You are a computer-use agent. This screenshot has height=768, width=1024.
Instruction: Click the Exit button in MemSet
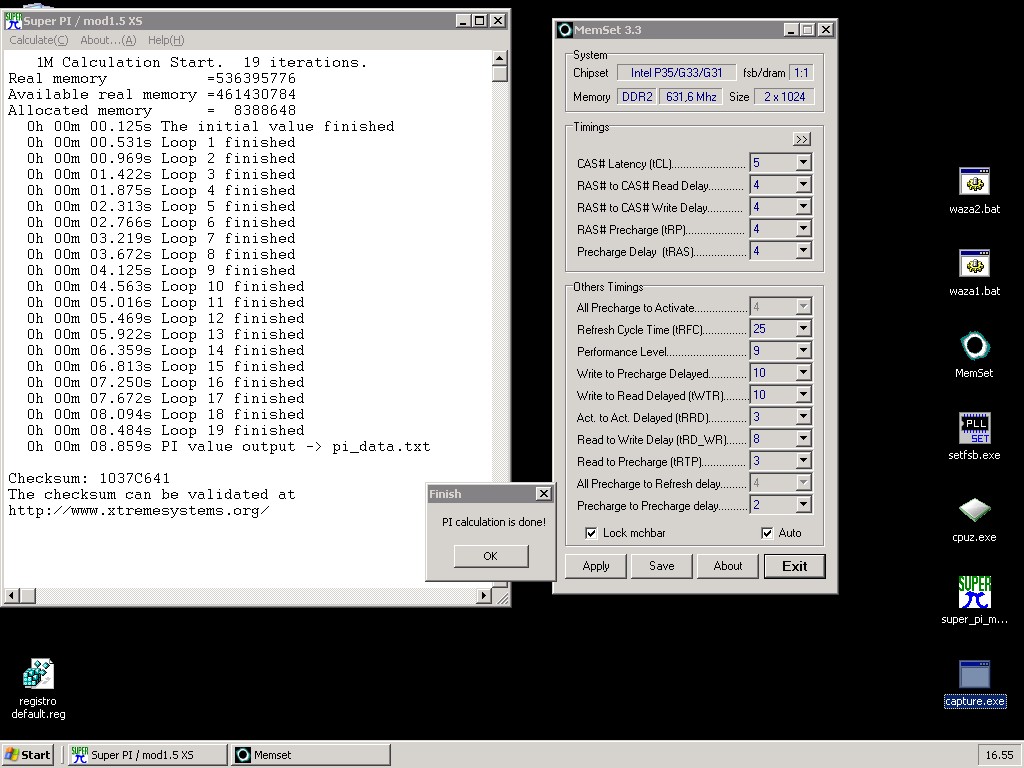pos(795,566)
